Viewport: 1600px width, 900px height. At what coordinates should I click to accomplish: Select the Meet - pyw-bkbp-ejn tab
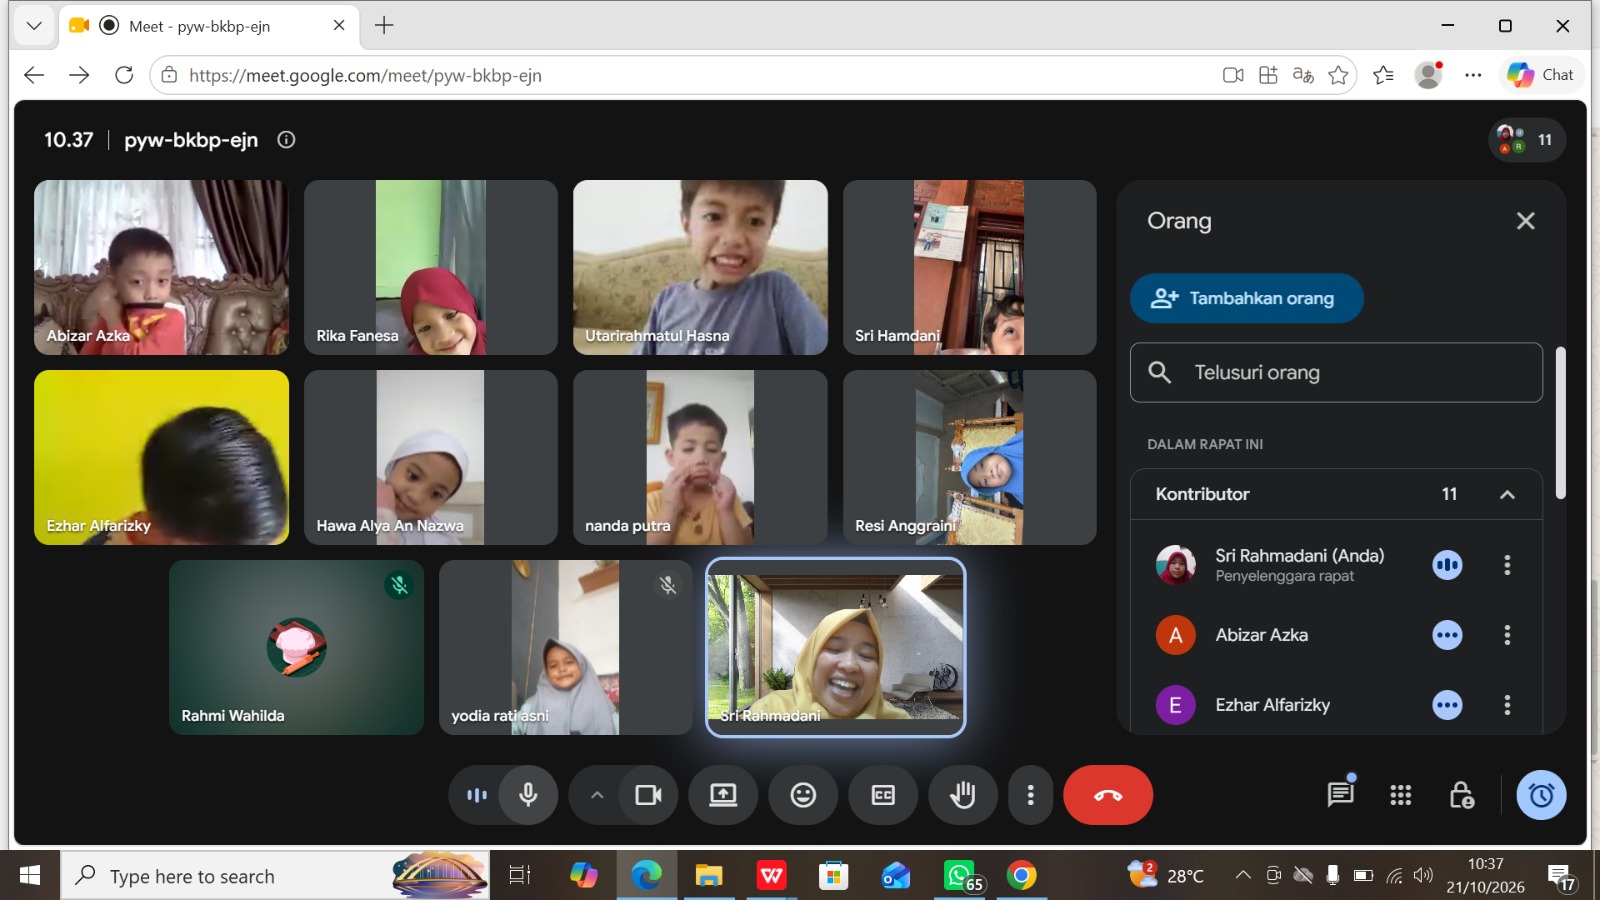point(208,26)
